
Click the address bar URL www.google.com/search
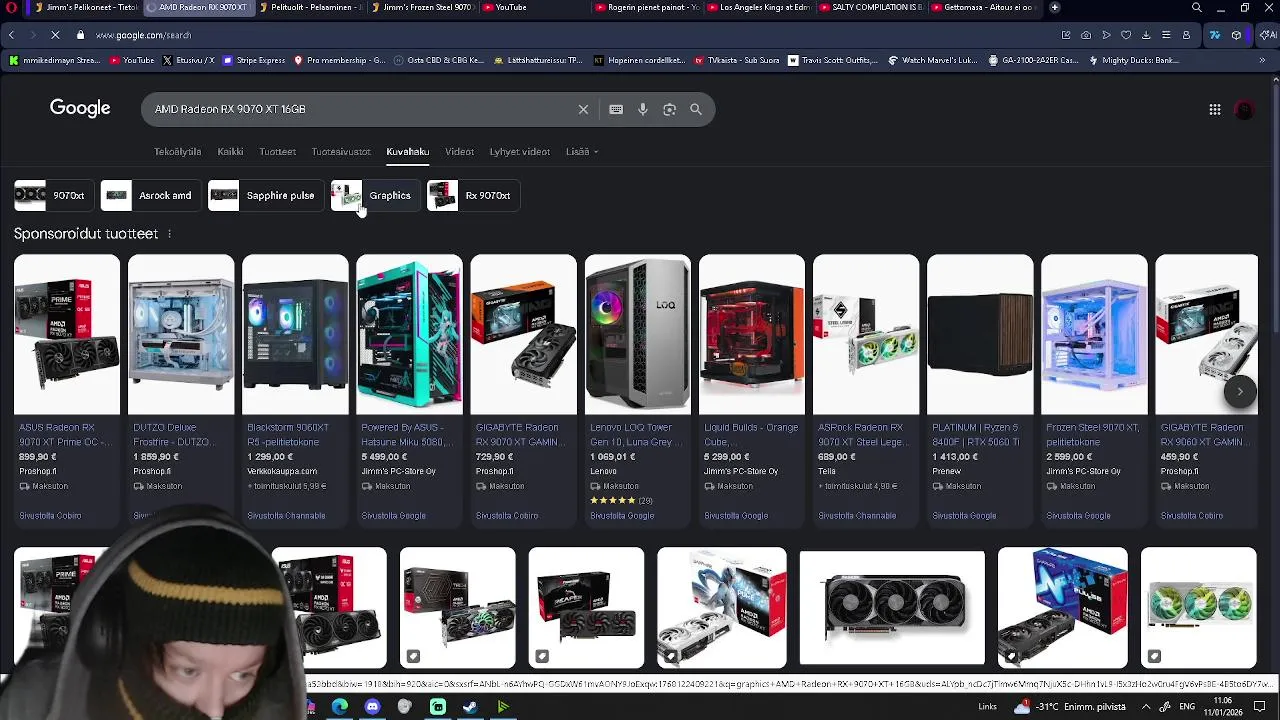point(143,35)
